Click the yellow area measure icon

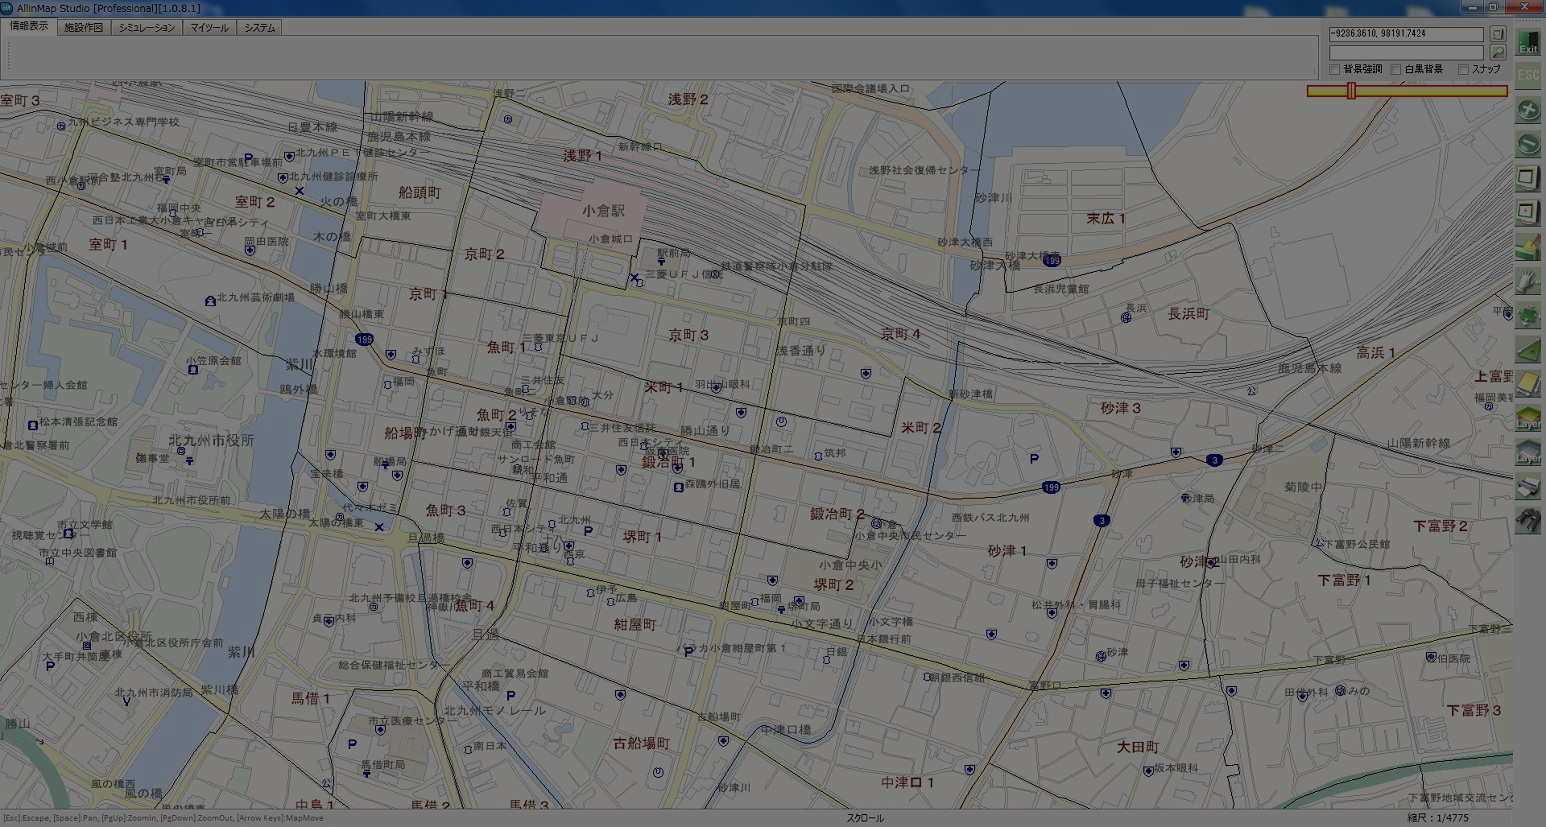point(1528,384)
